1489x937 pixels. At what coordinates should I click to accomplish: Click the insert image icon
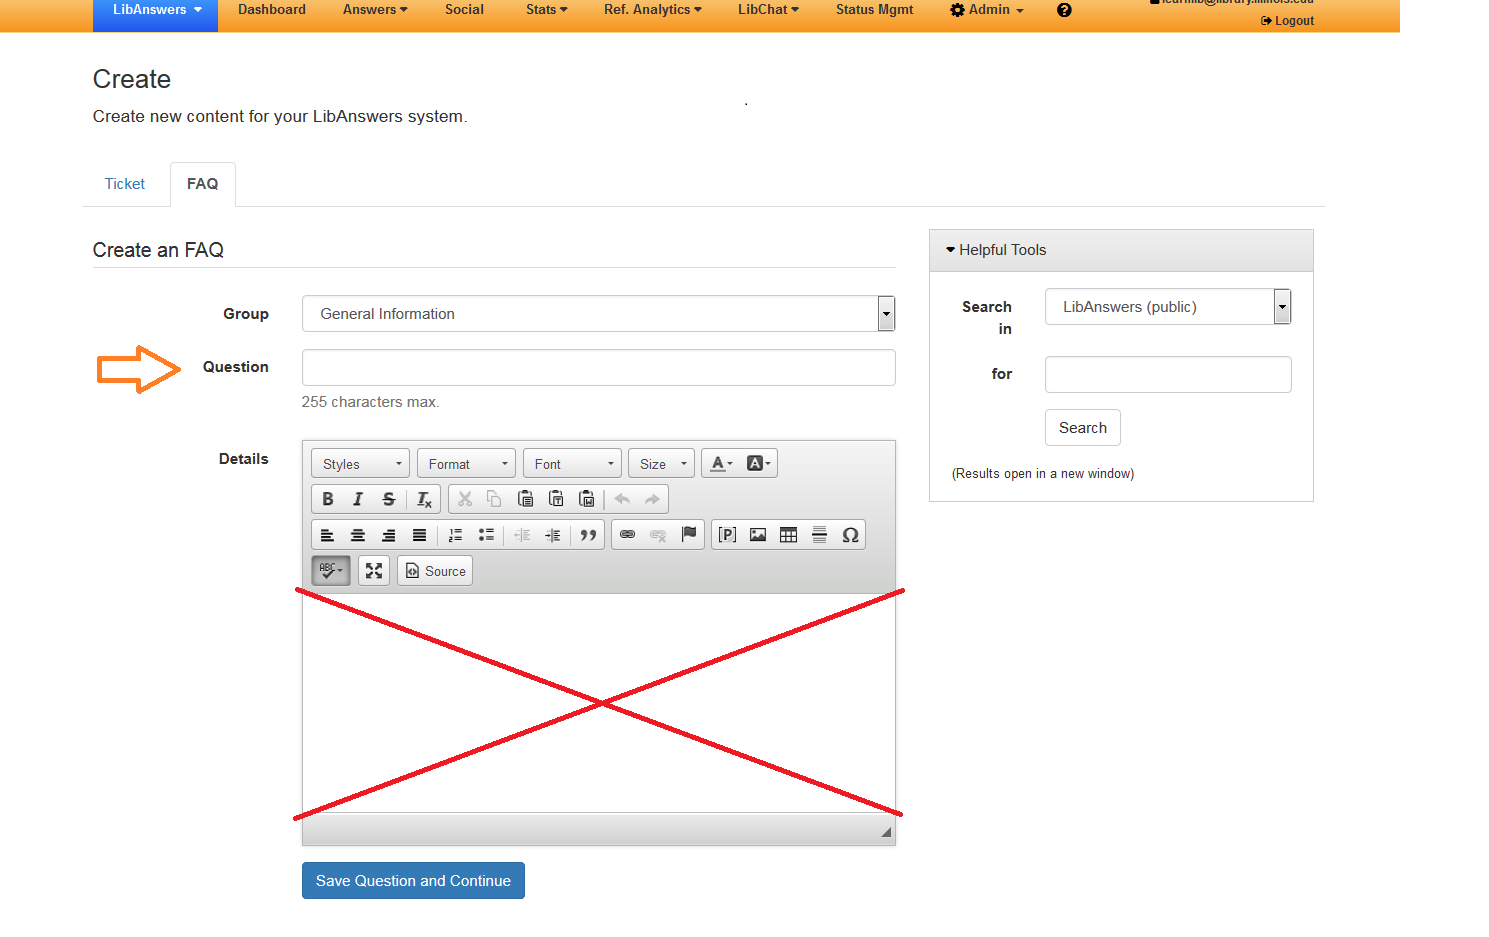[x=758, y=535]
